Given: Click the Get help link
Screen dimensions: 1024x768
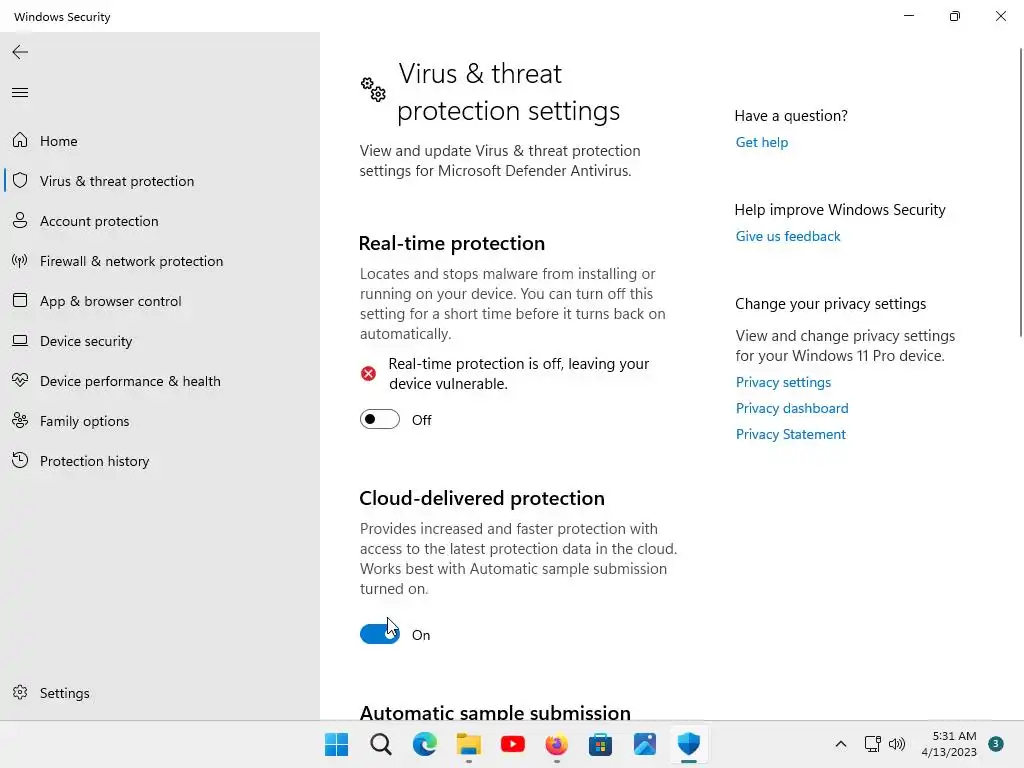Looking at the screenshot, I should point(761,142).
